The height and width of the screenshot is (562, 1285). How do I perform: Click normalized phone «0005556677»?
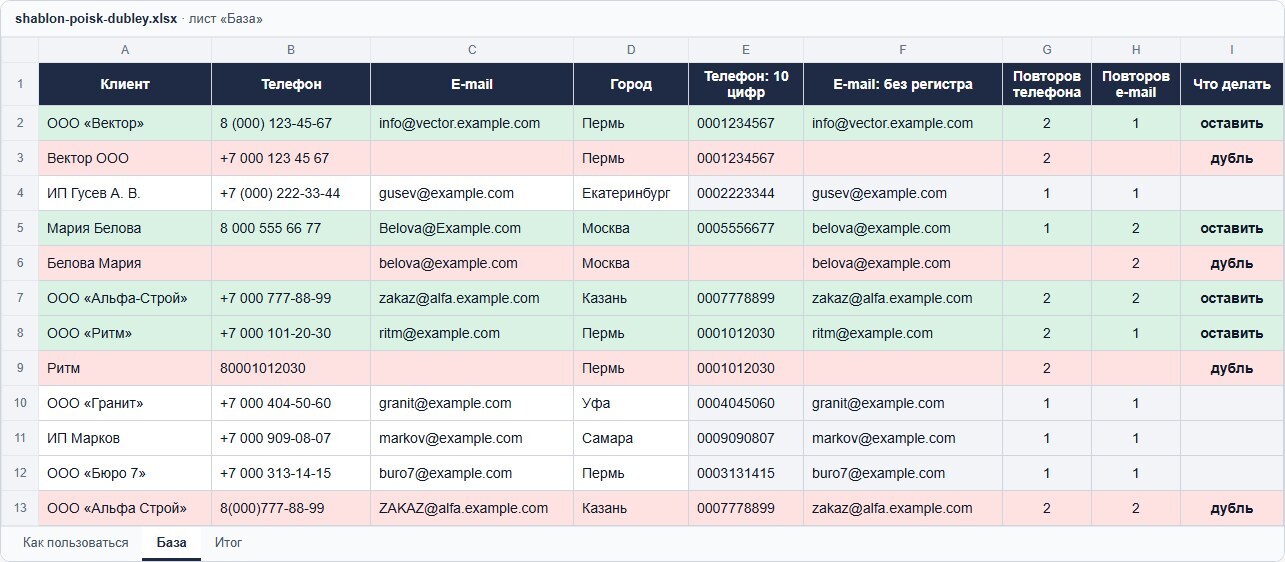[746, 228]
